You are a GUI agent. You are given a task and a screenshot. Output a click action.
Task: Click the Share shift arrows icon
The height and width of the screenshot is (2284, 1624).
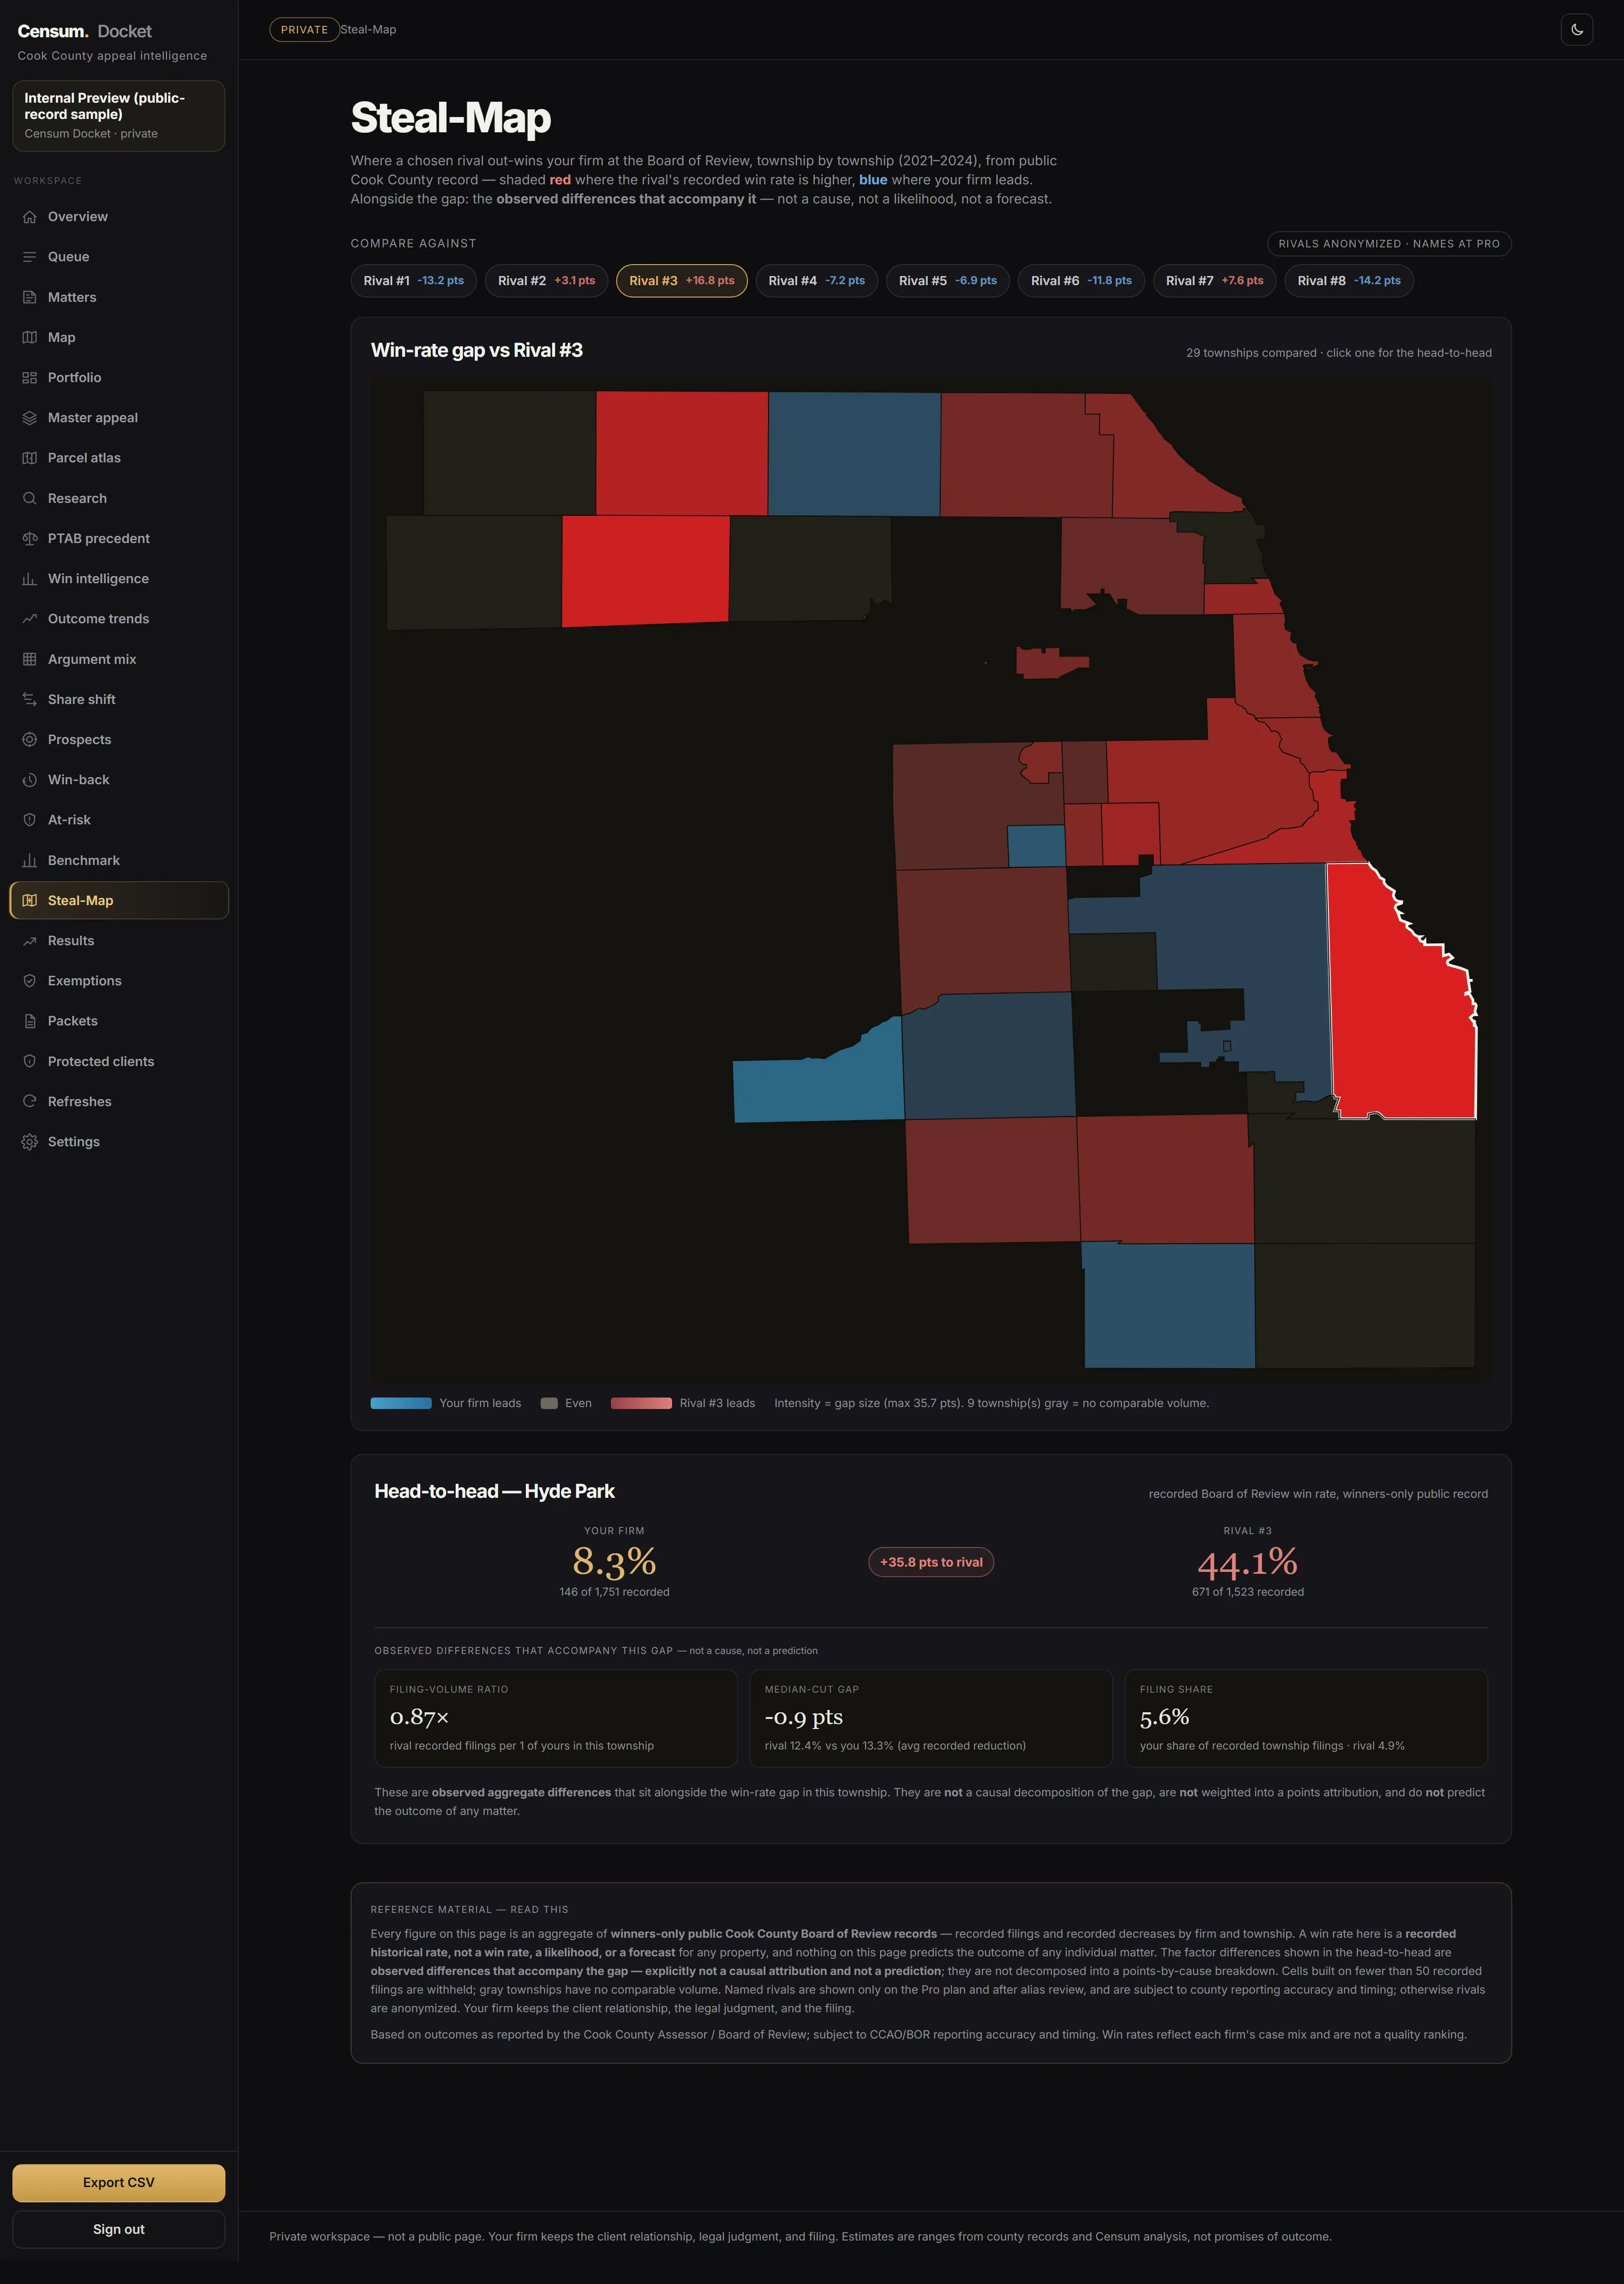tap(29, 699)
